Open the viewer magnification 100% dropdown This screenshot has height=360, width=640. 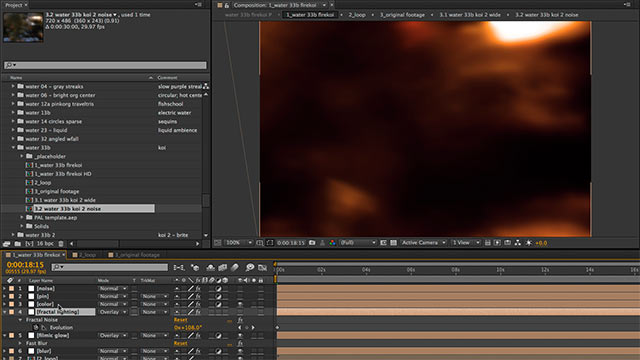pos(239,242)
